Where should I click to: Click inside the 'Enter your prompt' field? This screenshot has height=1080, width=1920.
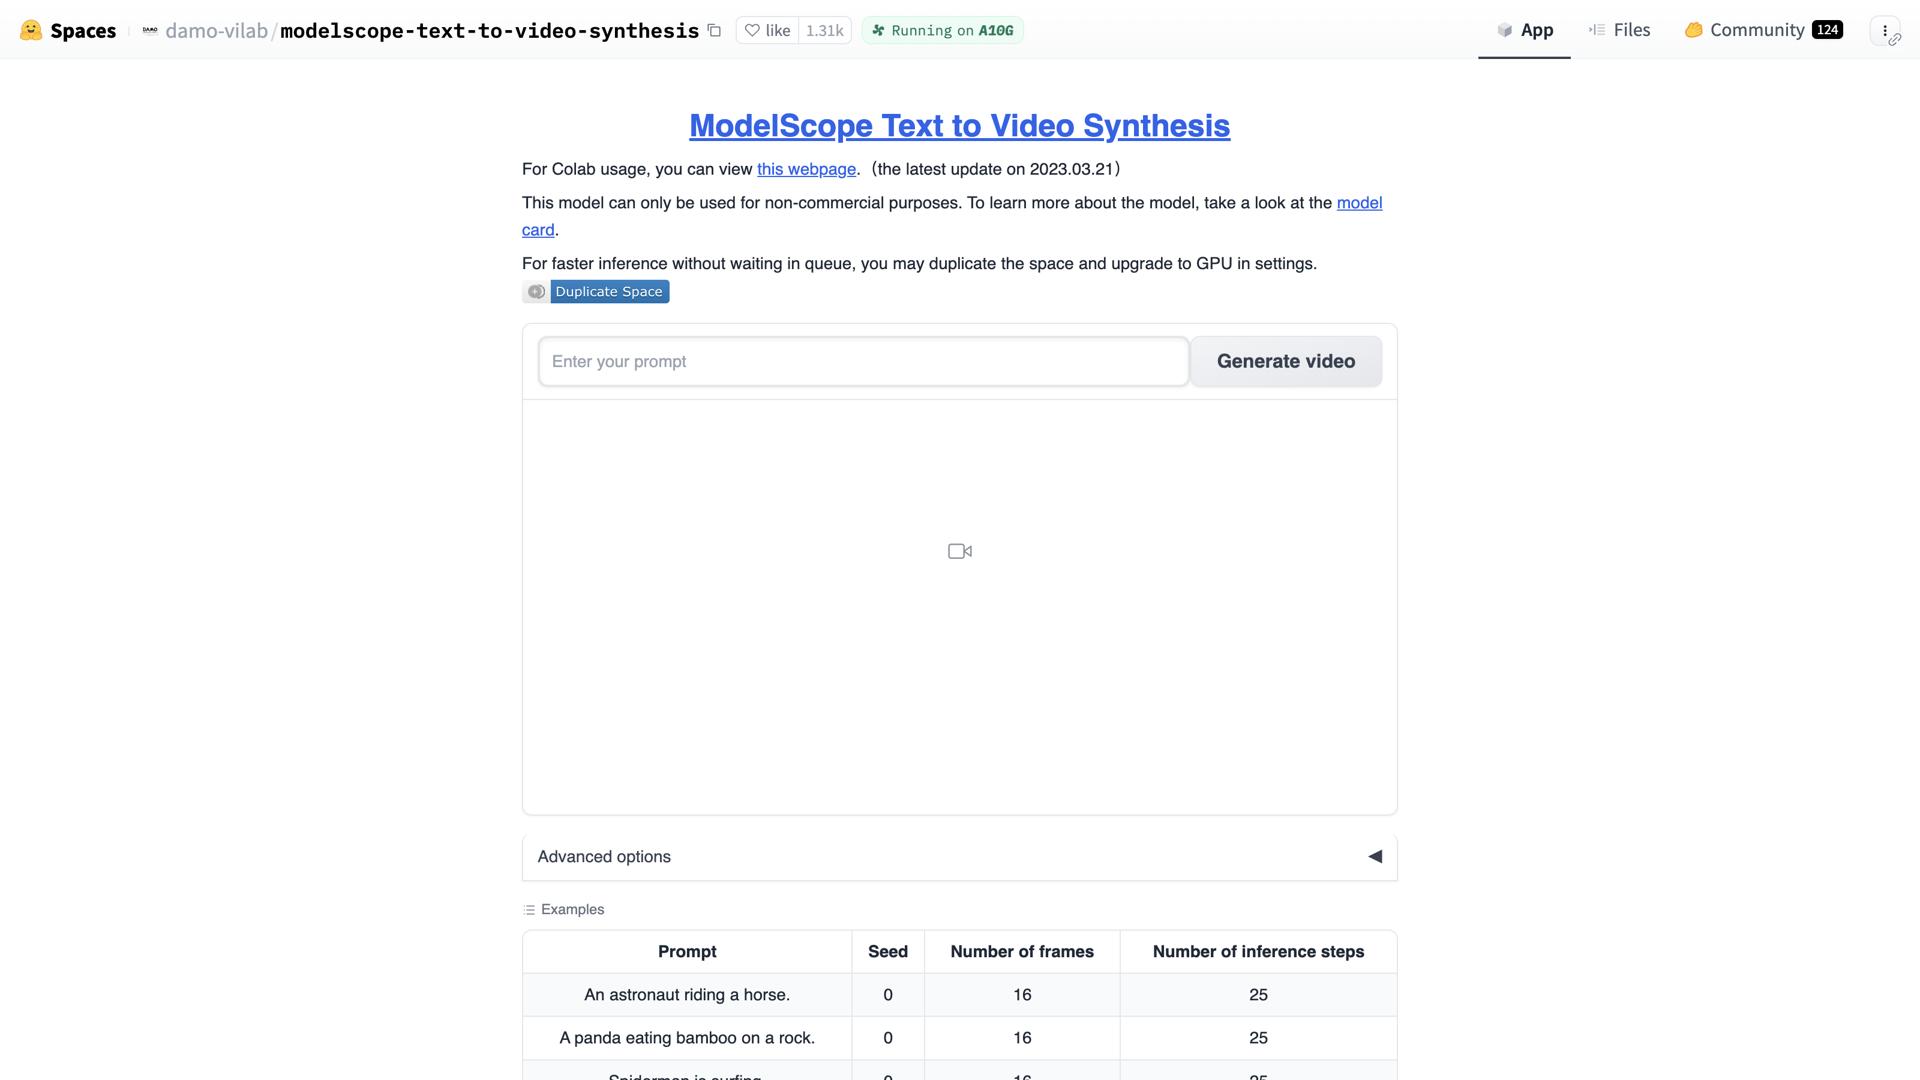pos(863,361)
